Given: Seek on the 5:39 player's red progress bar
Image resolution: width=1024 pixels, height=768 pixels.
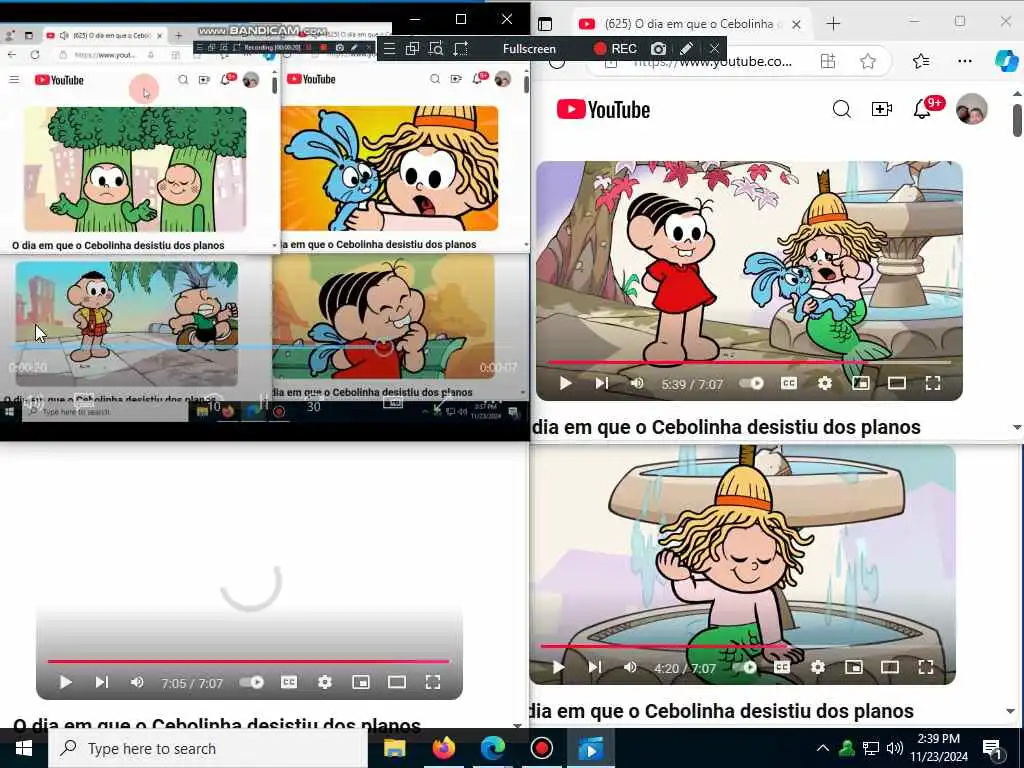Looking at the screenshot, I should 749,362.
